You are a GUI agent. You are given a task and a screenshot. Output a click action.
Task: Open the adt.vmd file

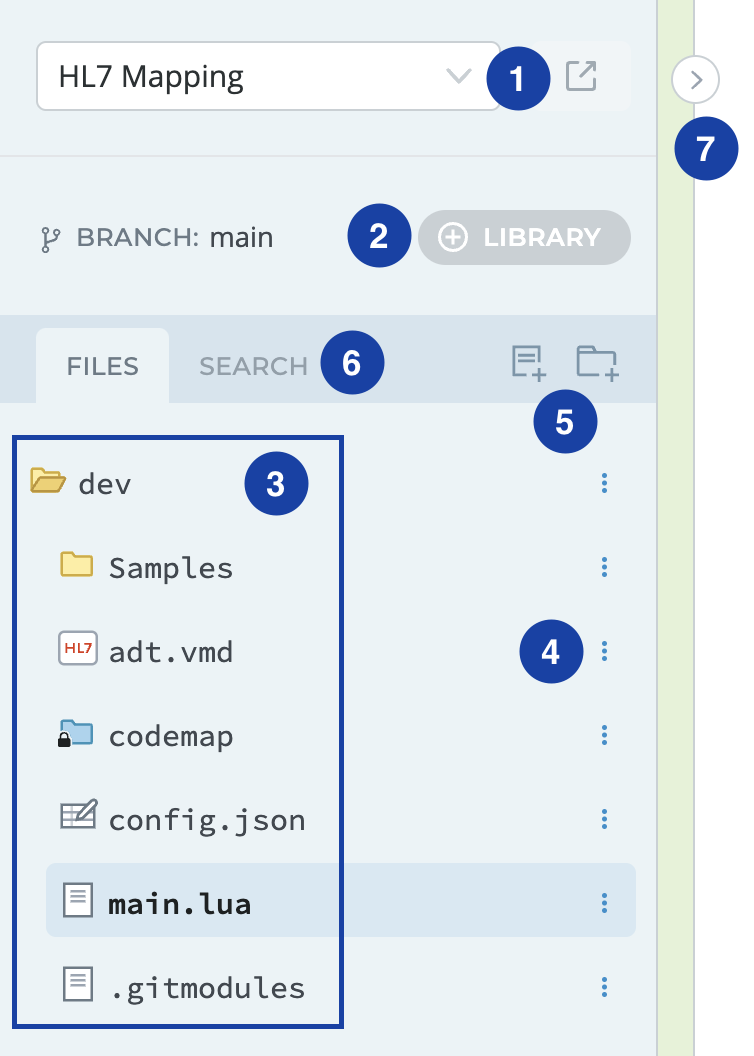click(170, 652)
